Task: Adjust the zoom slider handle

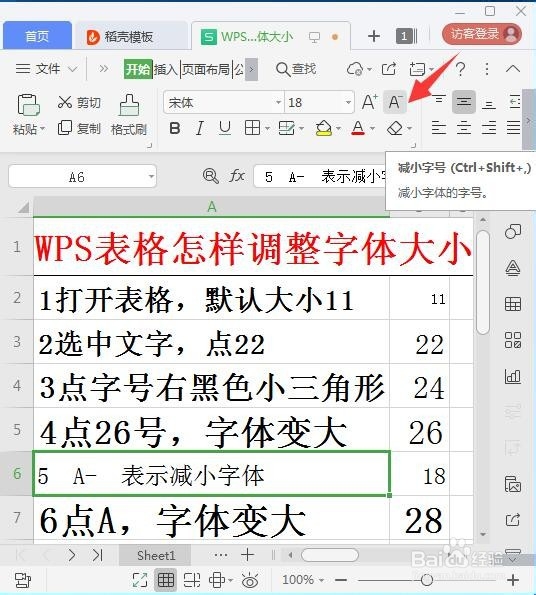Action: coord(427,579)
